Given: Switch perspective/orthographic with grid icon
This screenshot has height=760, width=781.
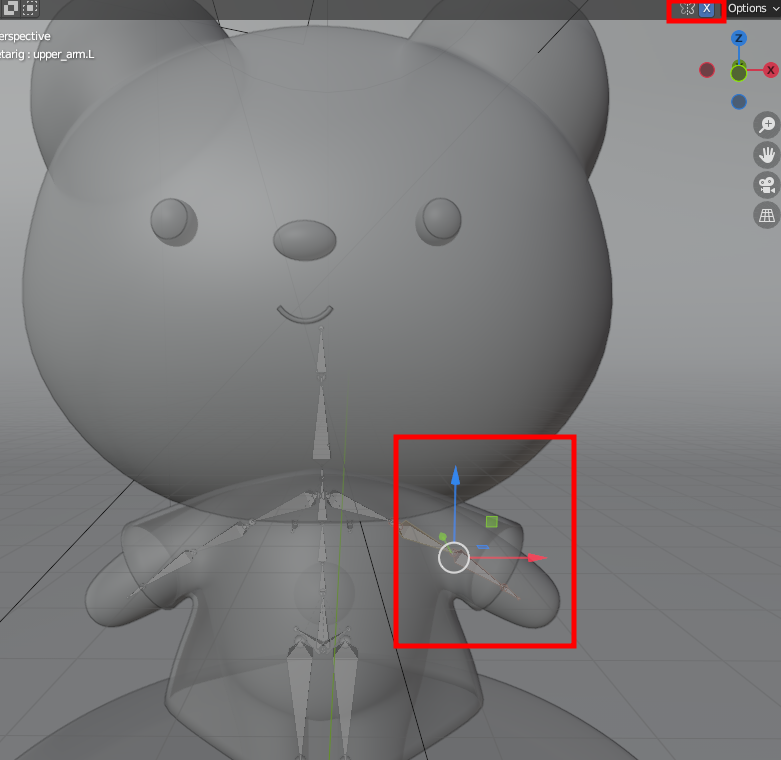Looking at the screenshot, I should (x=767, y=215).
